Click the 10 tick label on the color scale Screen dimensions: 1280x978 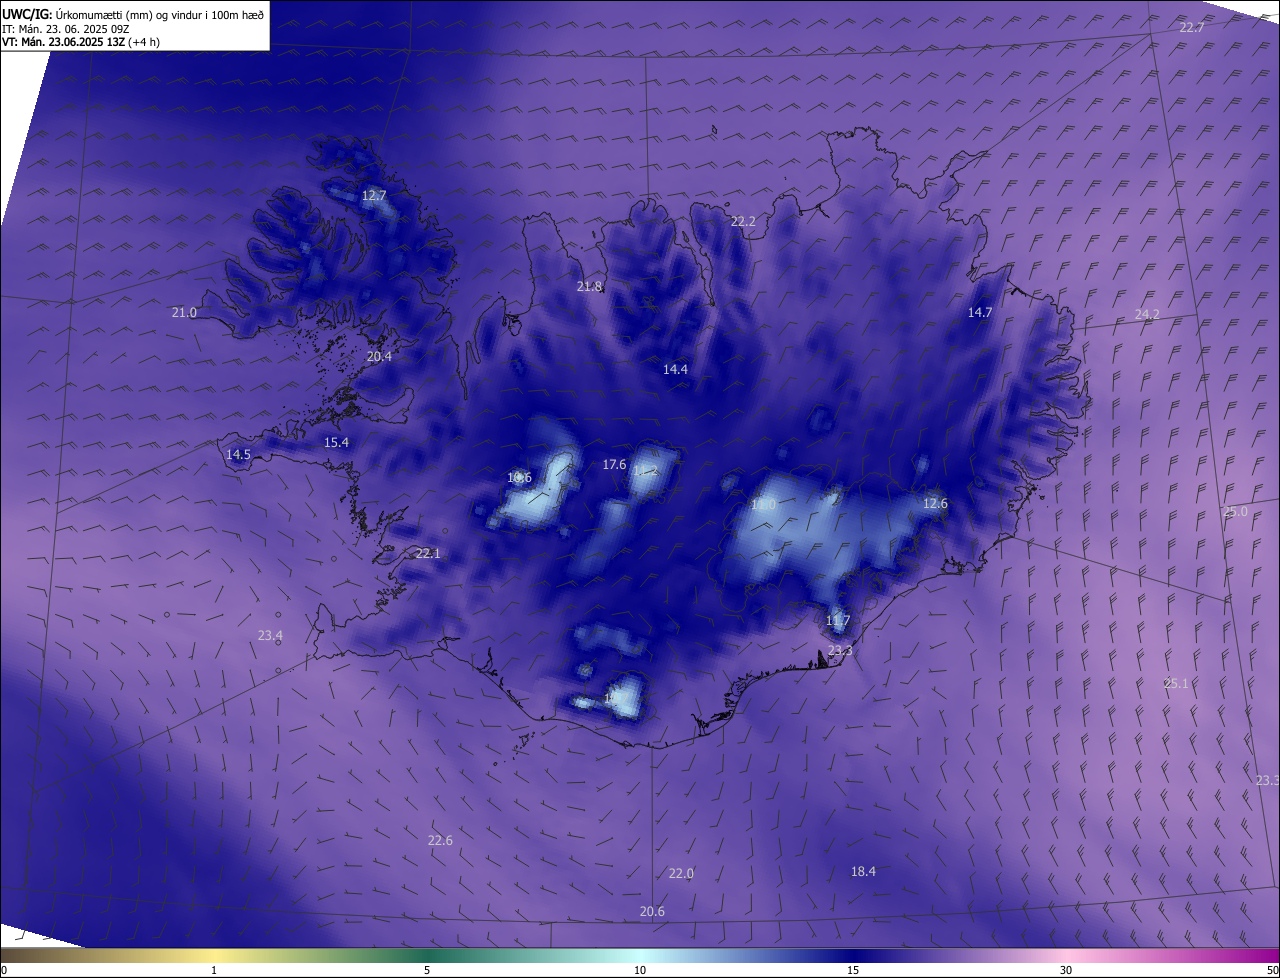point(640,970)
